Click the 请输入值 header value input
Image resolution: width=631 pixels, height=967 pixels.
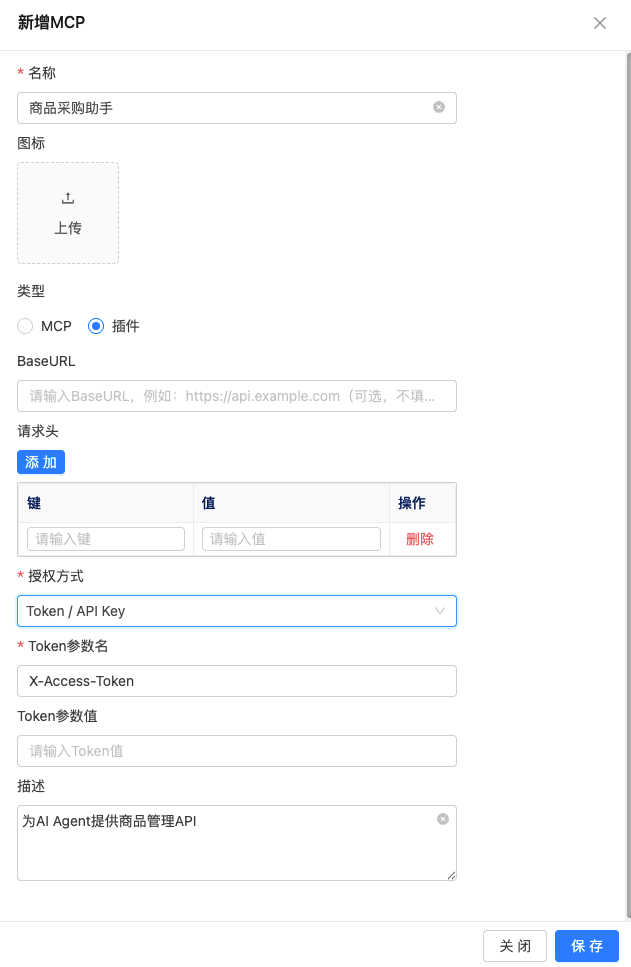click(x=291, y=539)
